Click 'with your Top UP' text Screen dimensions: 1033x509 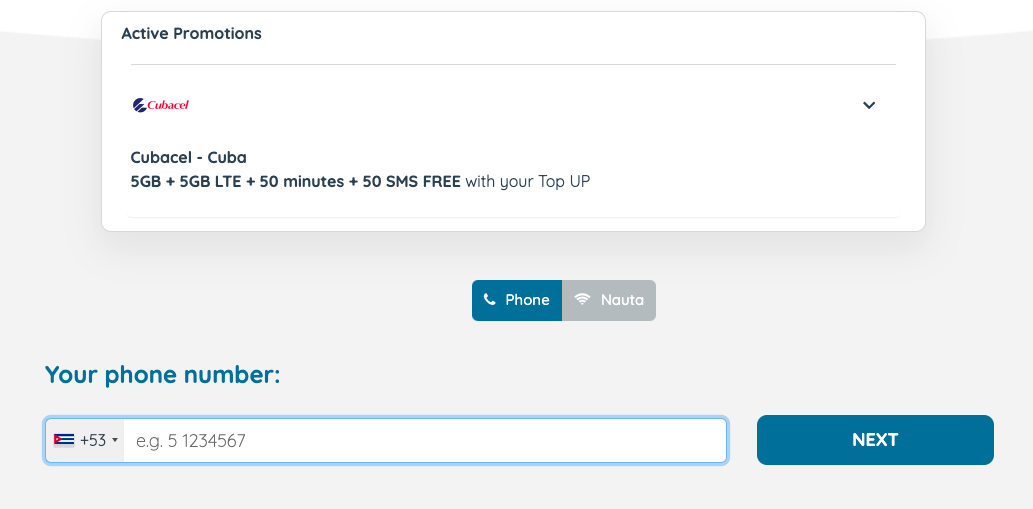528,182
